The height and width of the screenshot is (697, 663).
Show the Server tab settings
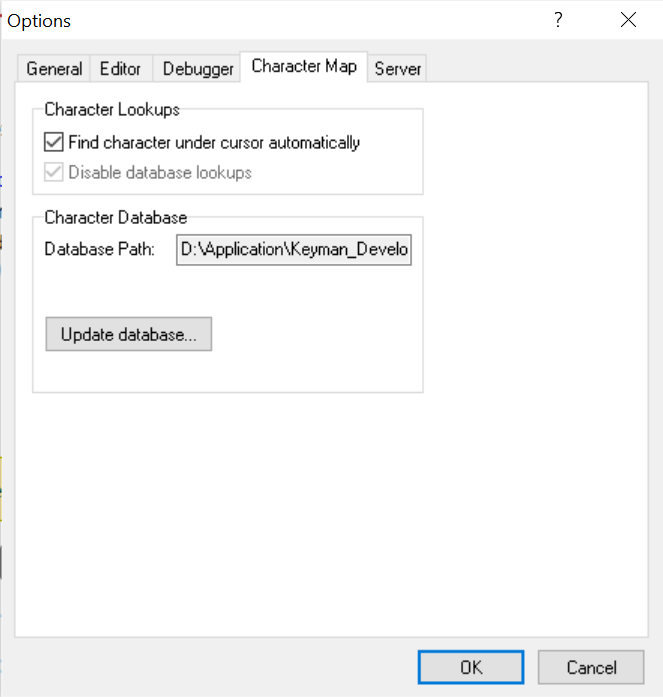pyautogui.click(x=397, y=68)
